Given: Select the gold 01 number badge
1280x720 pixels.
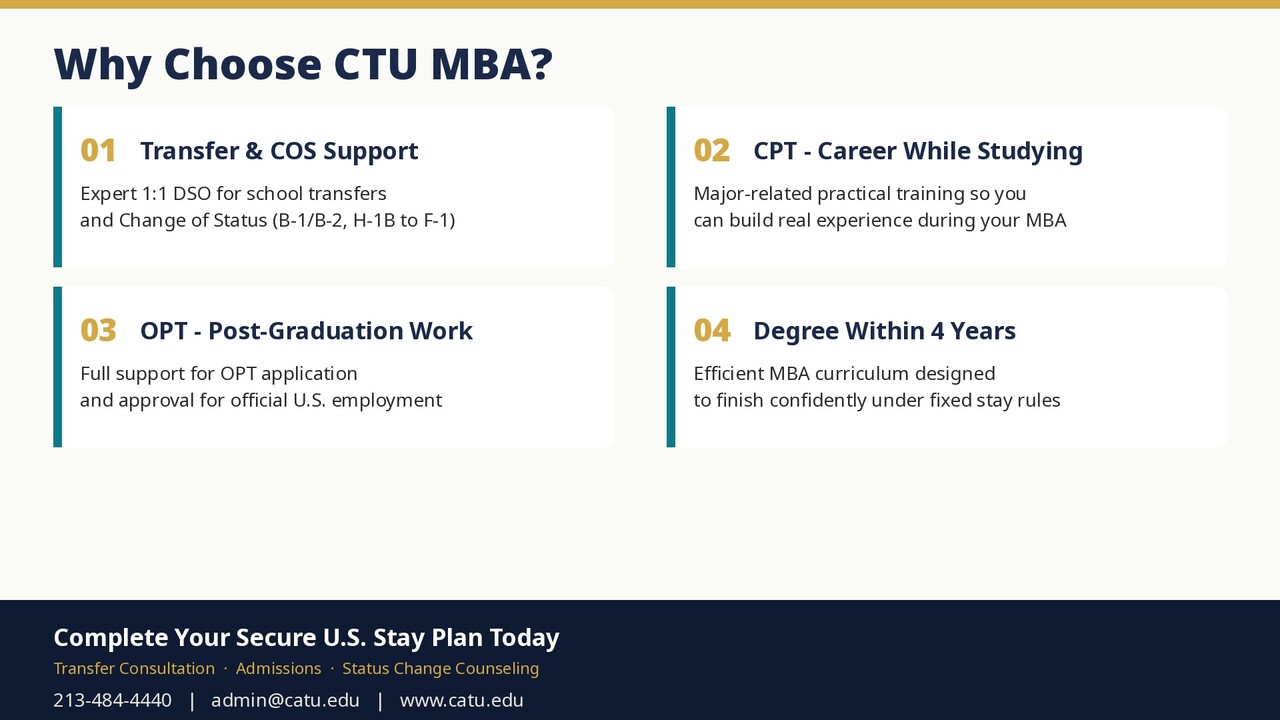Looking at the screenshot, I should click(x=98, y=151).
